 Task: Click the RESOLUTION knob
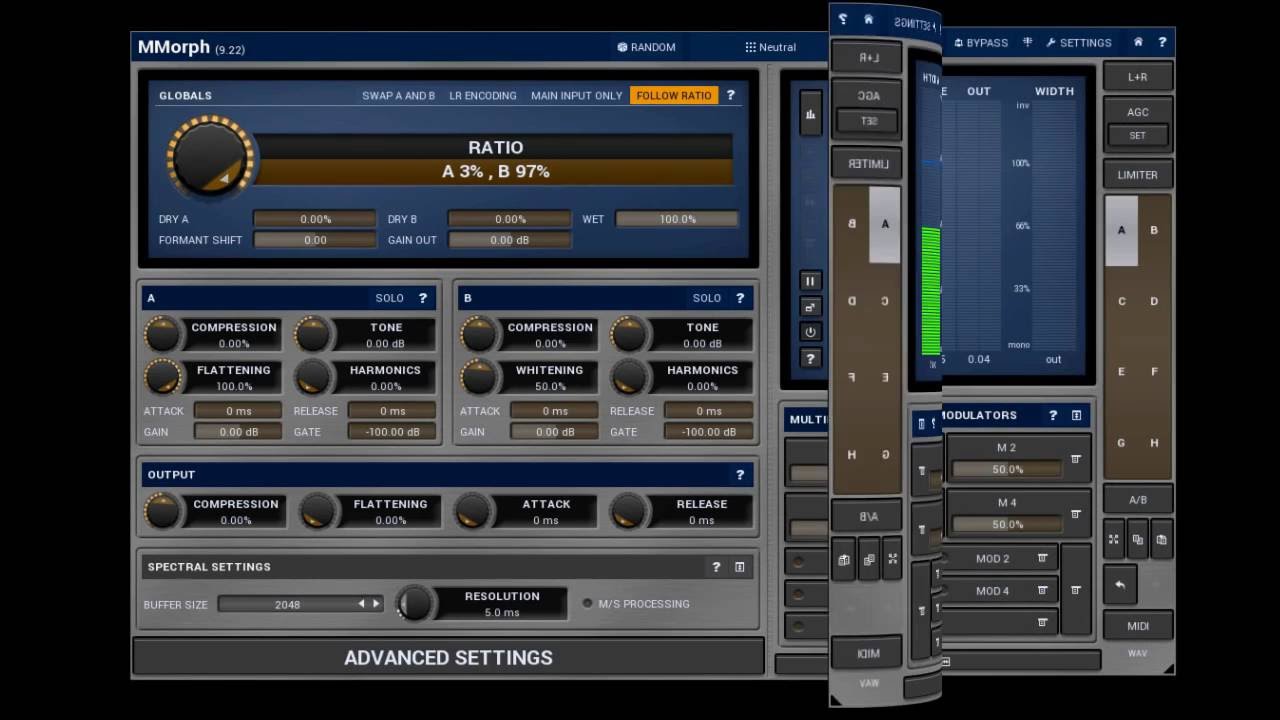click(x=415, y=603)
